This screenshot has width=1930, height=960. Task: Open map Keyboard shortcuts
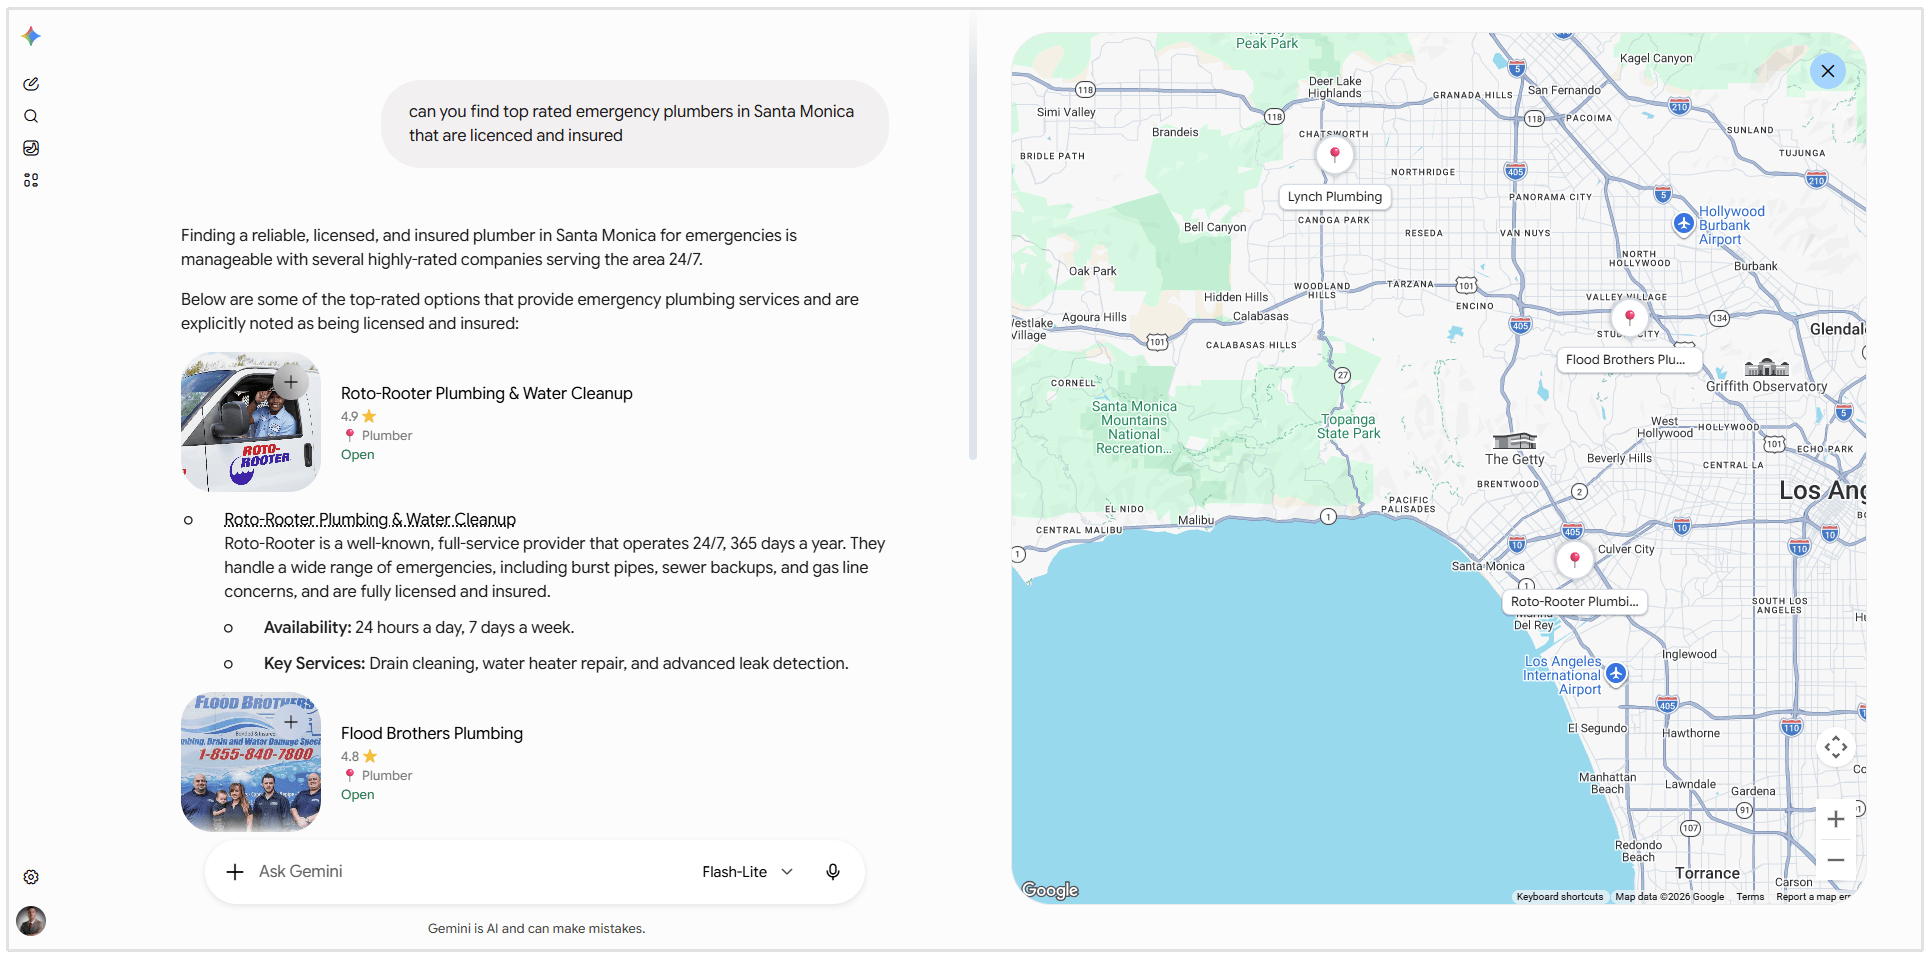[x=1560, y=897]
